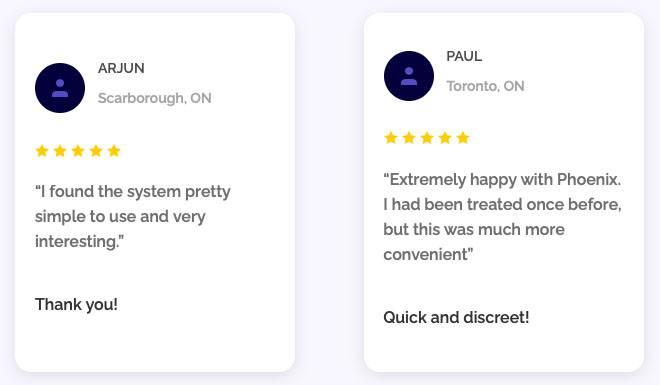Select the PAUL reviewer name
Screen dimensions: 660x385
point(464,56)
